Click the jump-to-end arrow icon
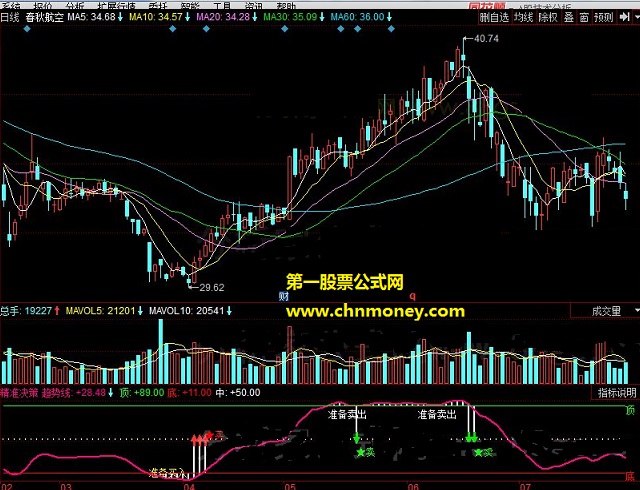The width and height of the screenshot is (640, 490). point(624,17)
